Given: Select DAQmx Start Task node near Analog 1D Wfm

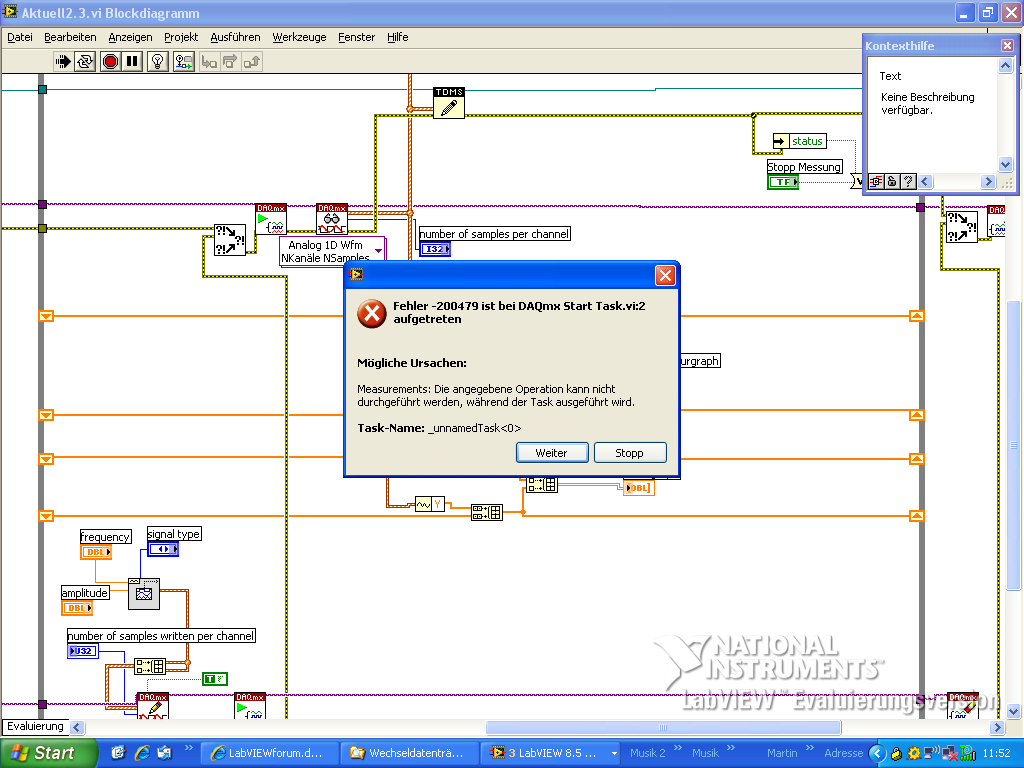Looking at the screenshot, I should pyautogui.click(x=271, y=219).
